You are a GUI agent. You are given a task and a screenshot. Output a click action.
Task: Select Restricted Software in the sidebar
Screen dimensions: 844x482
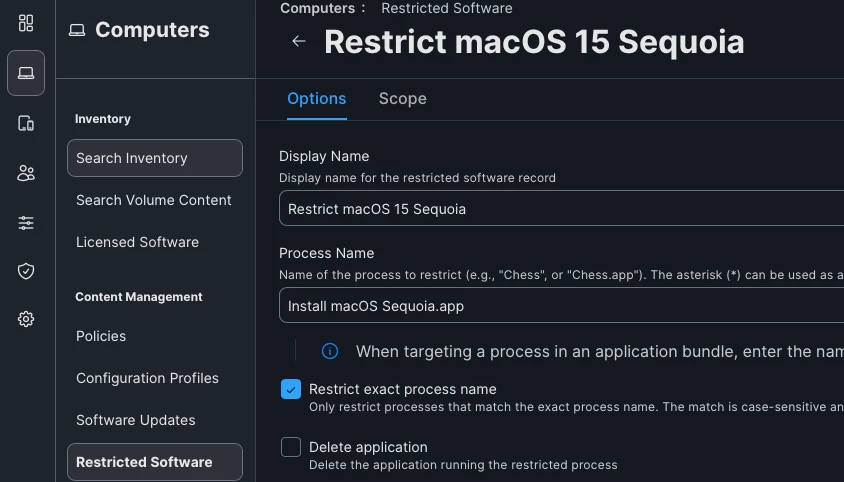coord(155,462)
